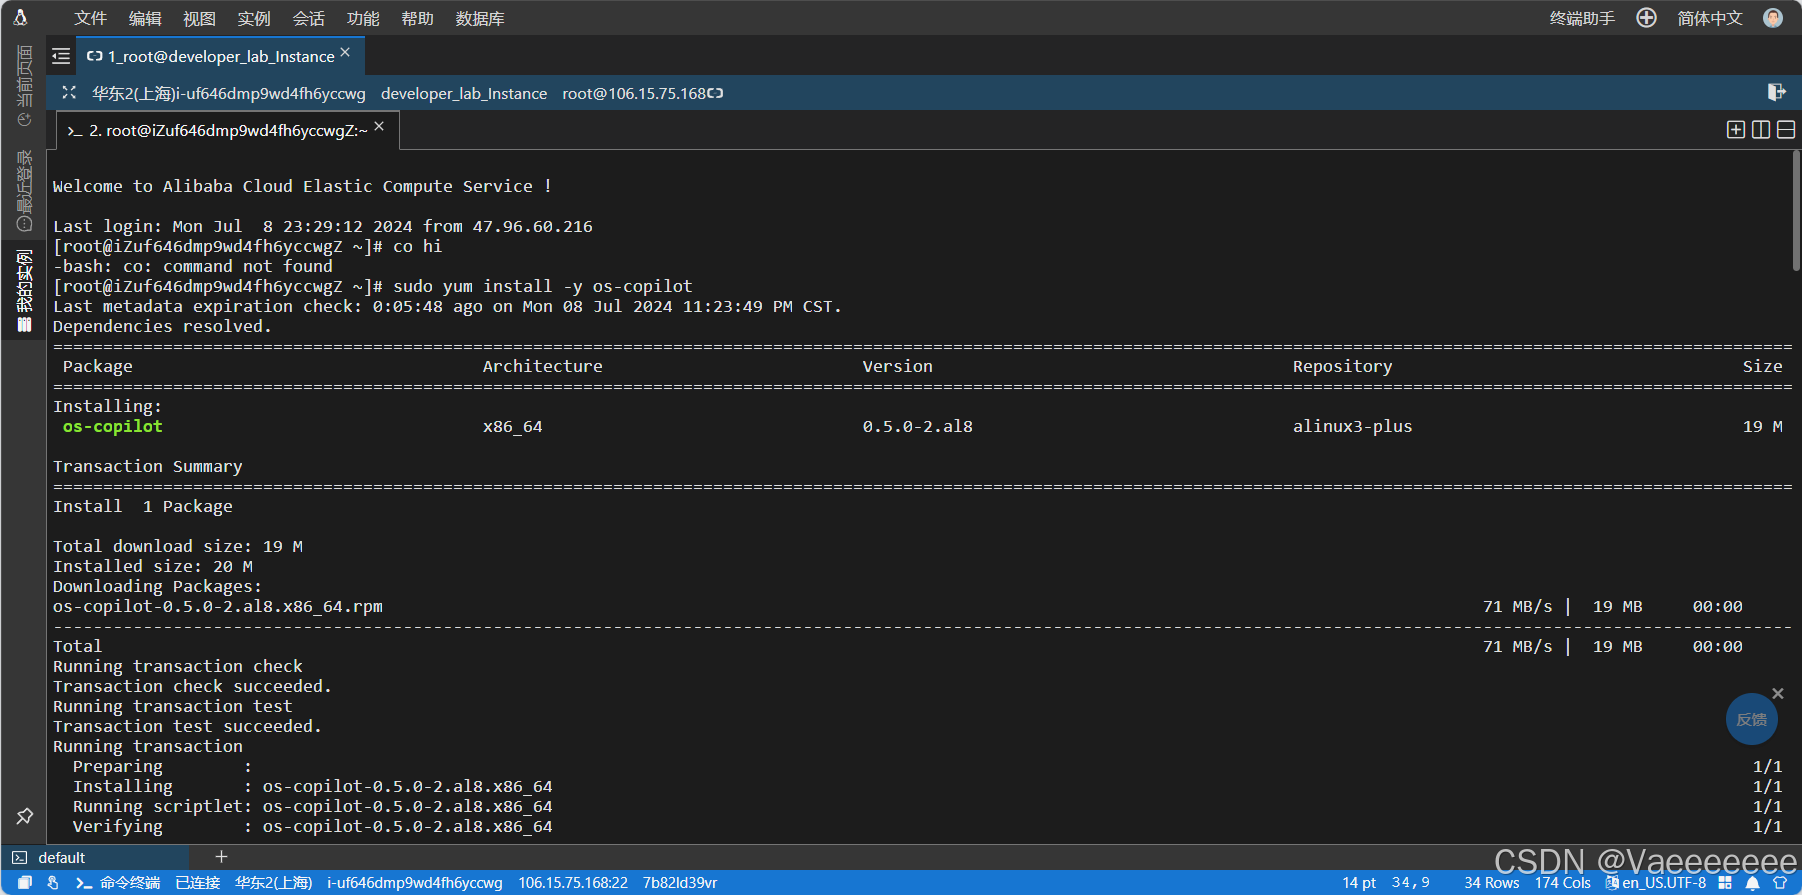Open 终端助手 terminal assistant
This screenshot has width=1802, height=895.
click(1582, 18)
